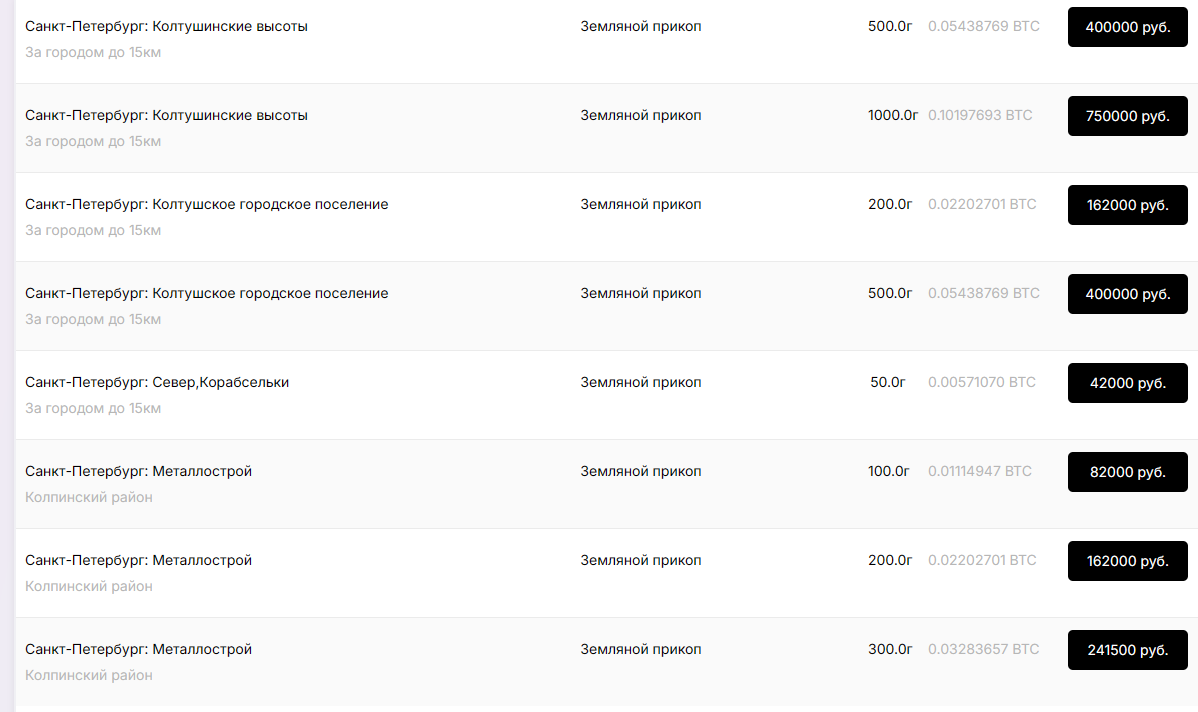The image size is (1198, 712).
Task: Open Колтушинские высоты listing with 1000.0г
Action: point(166,115)
